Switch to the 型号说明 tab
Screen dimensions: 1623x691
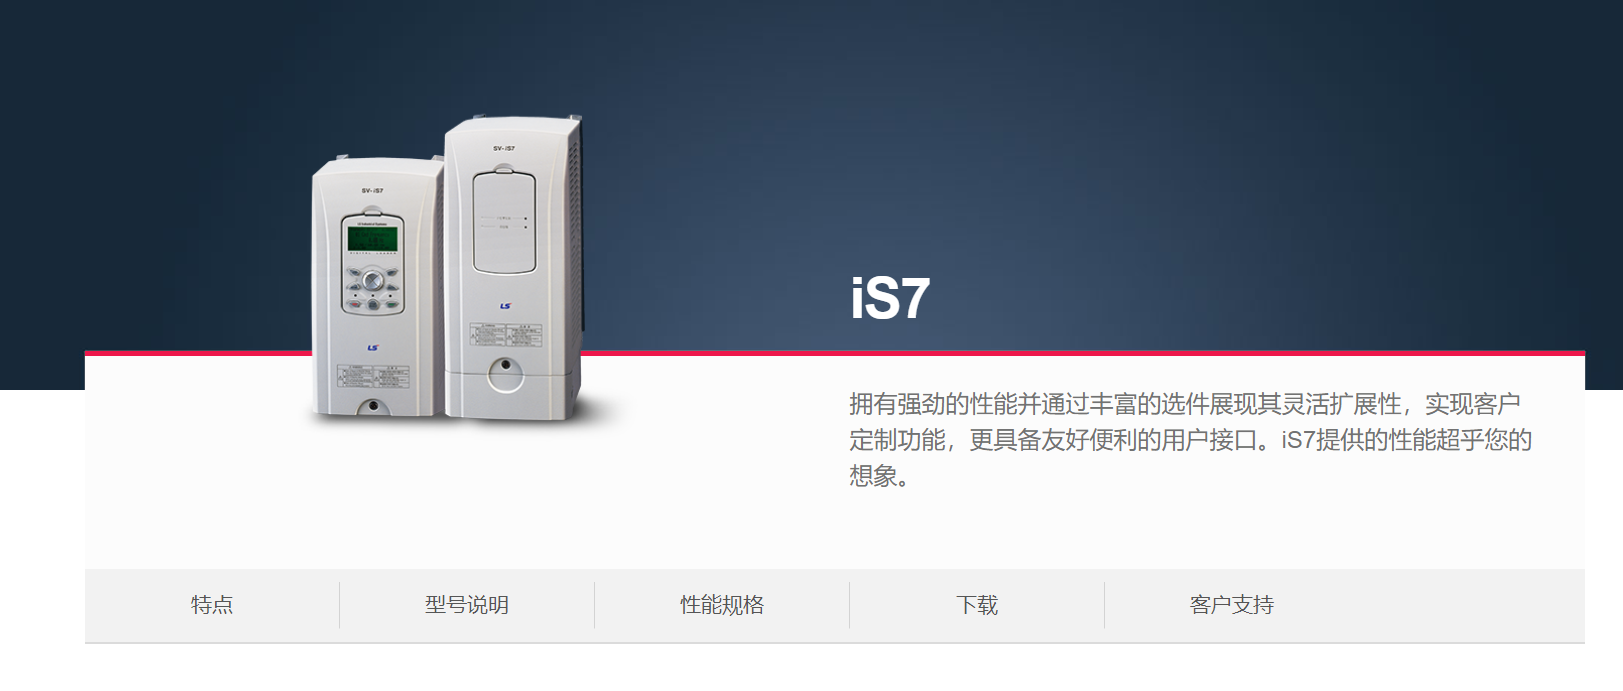(x=467, y=605)
